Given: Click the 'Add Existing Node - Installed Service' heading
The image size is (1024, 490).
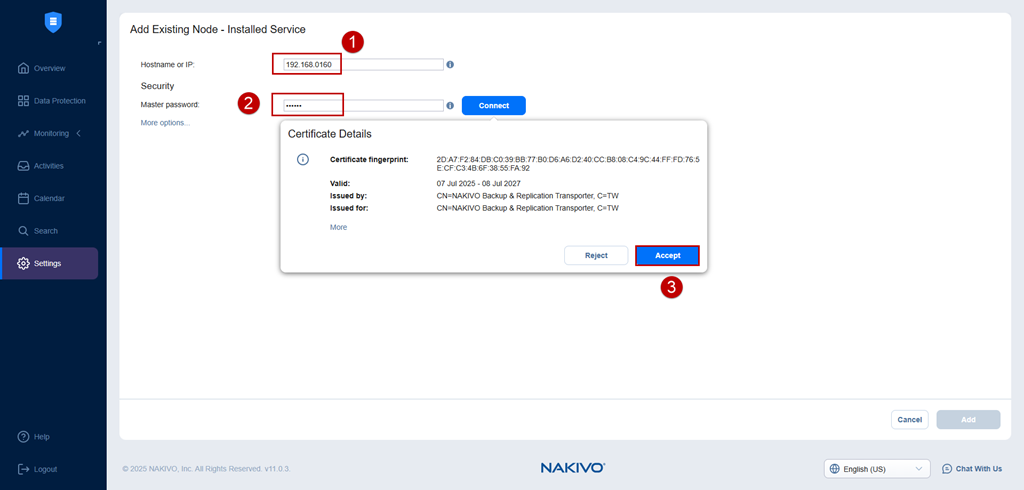Looking at the screenshot, I should pyautogui.click(x=217, y=29).
